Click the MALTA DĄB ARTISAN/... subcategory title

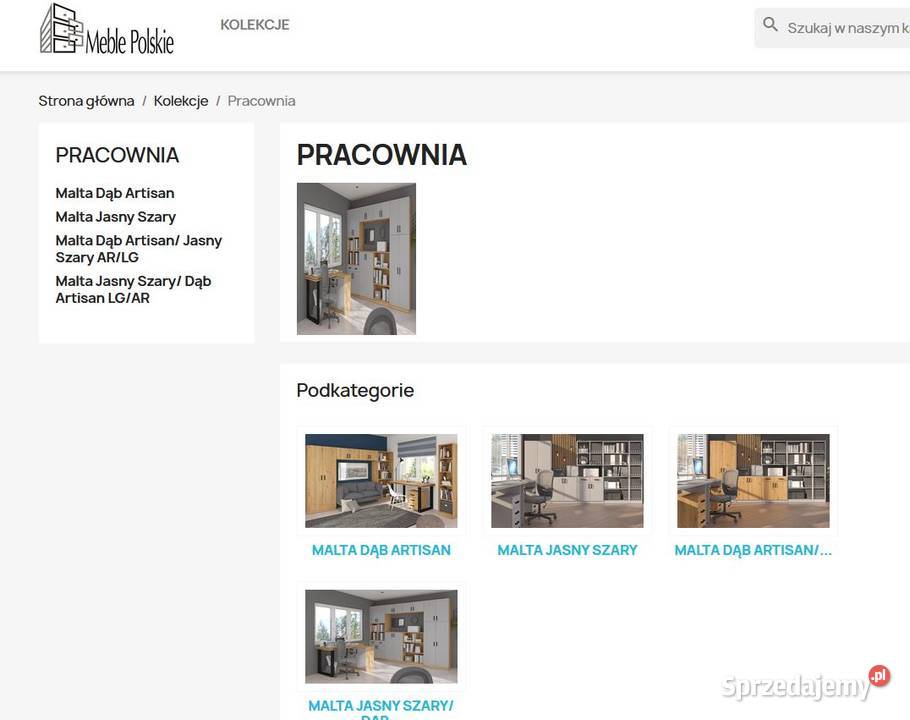click(753, 550)
